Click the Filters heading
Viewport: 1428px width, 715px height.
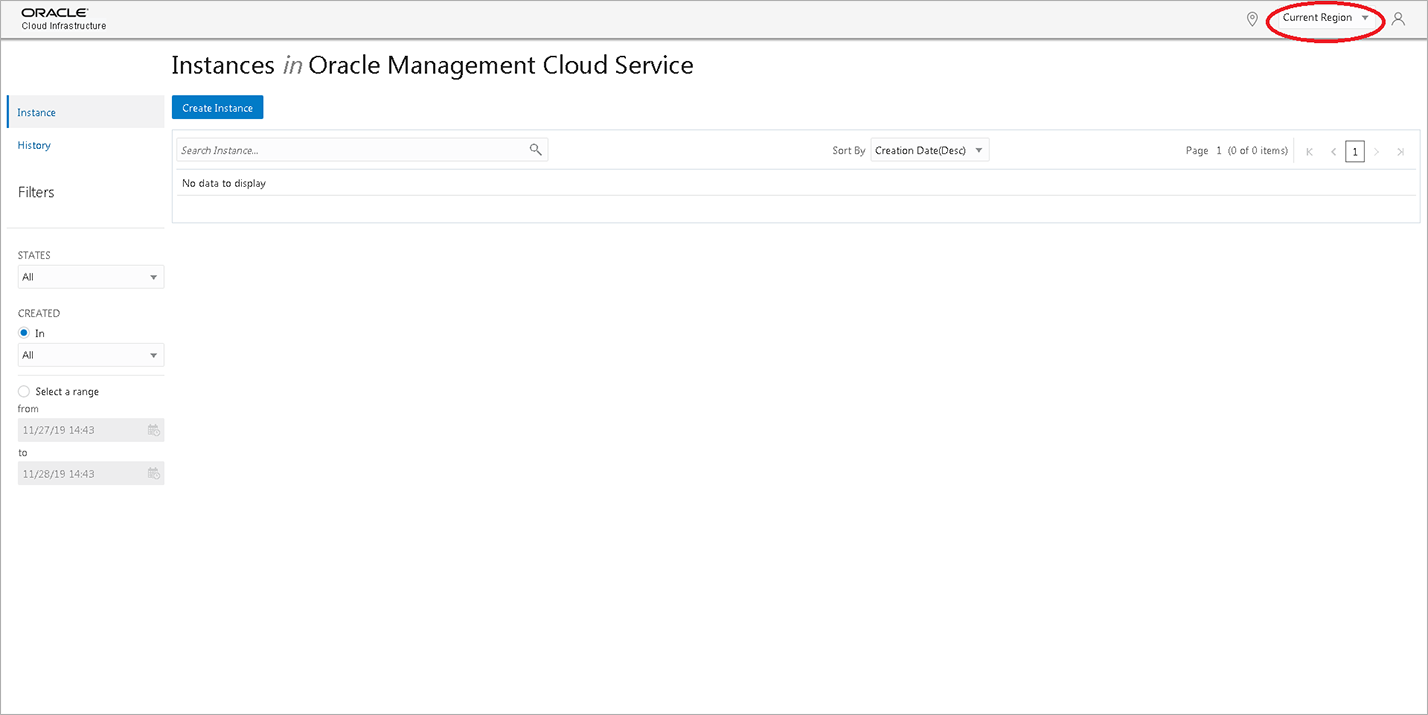pyautogui.click(x=36, y=192)
